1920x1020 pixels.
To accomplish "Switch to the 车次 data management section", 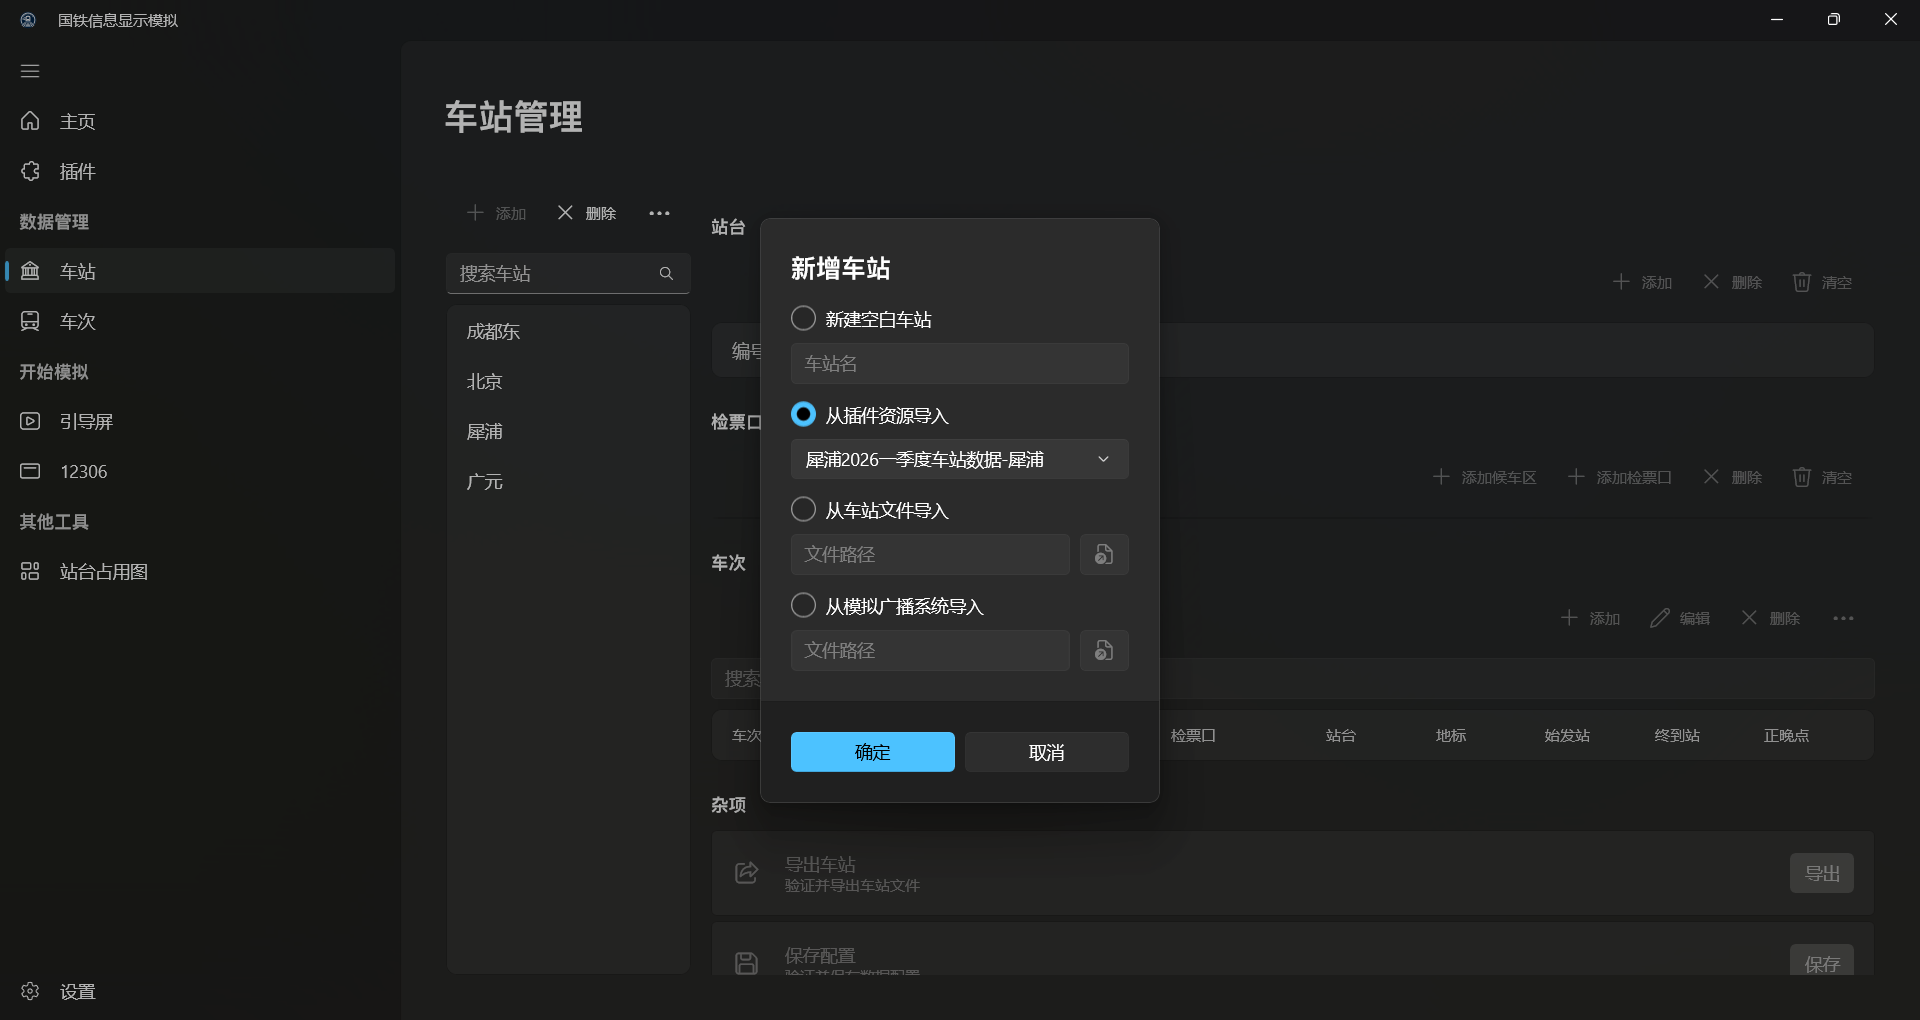I will 75,321.
